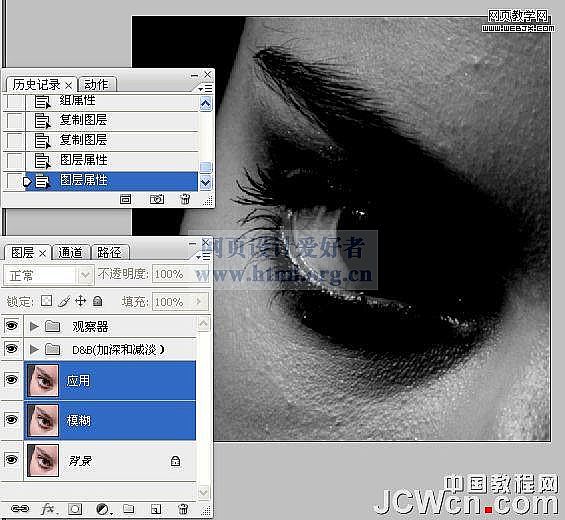Toggle visibility of 观察器 group

click(x=12, y=326)
